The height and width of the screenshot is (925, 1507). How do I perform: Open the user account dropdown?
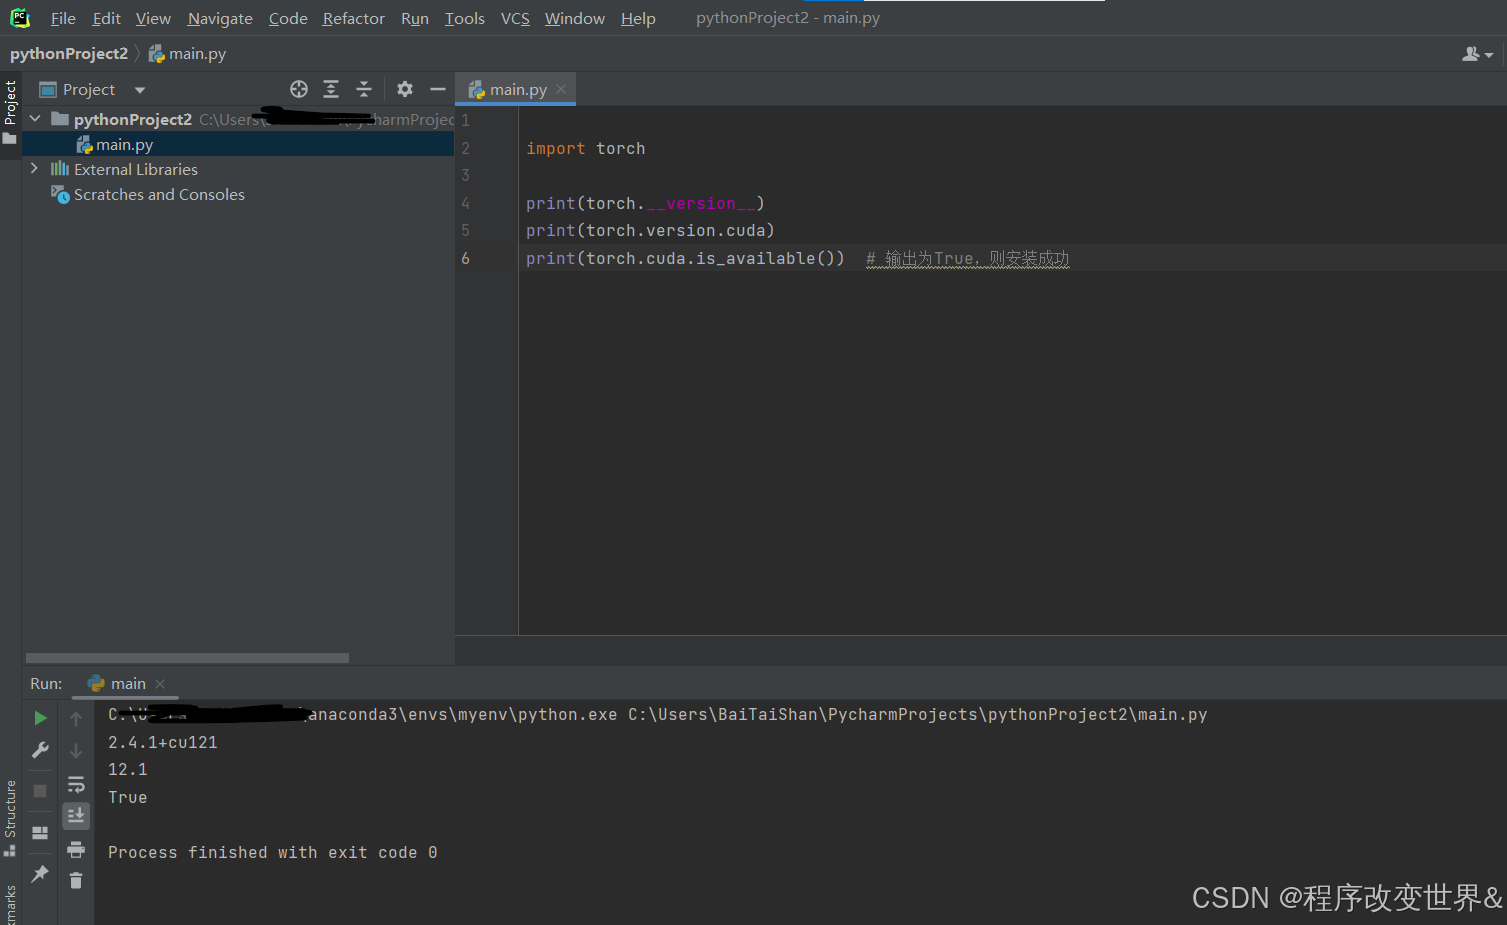1477,54
